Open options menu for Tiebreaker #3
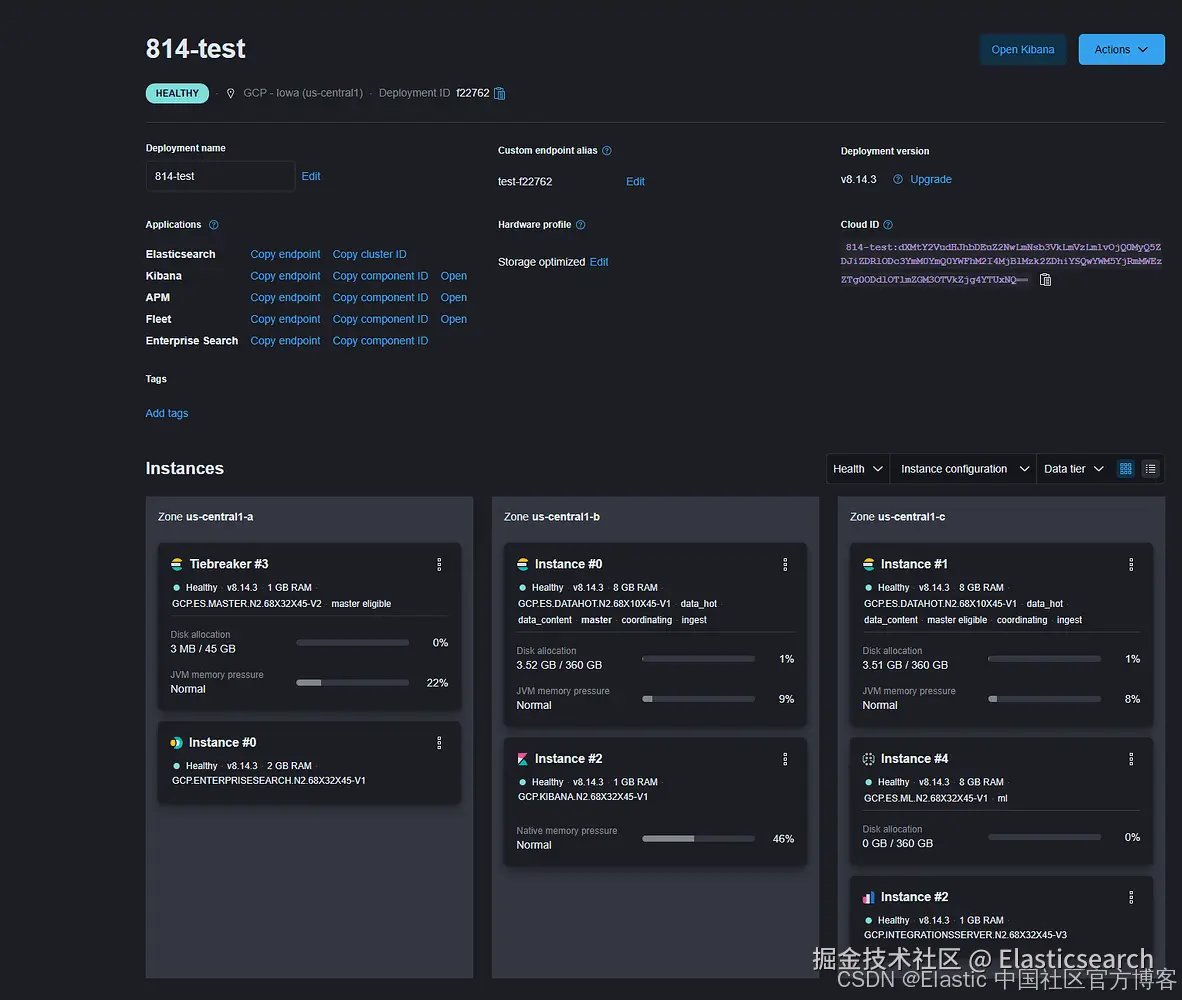 (439, 564)
